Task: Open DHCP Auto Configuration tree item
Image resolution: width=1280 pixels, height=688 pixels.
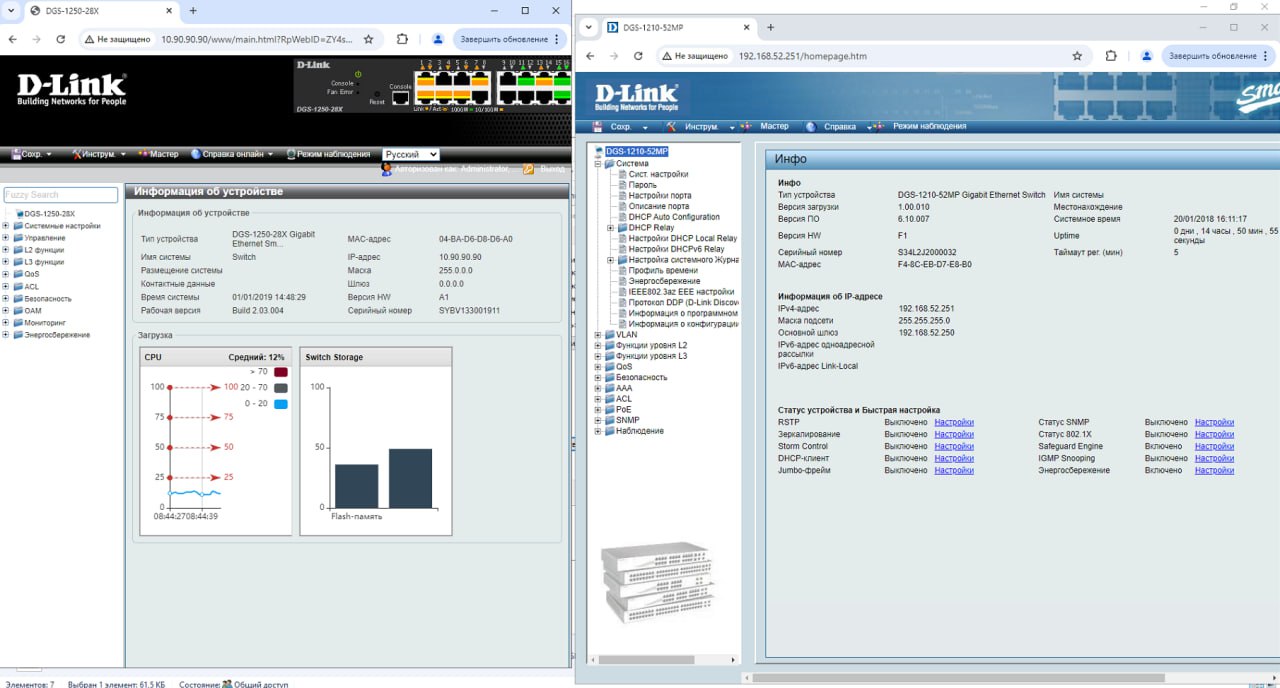Action: (x=674, y=217)
